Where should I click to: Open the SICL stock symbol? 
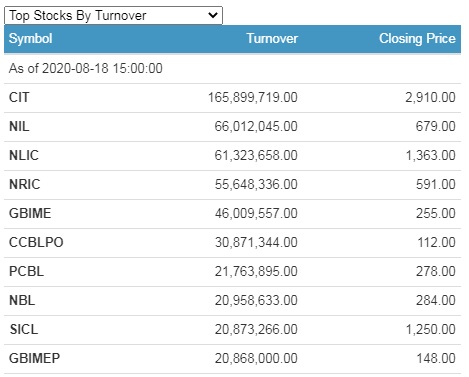(x=24, y=329)
